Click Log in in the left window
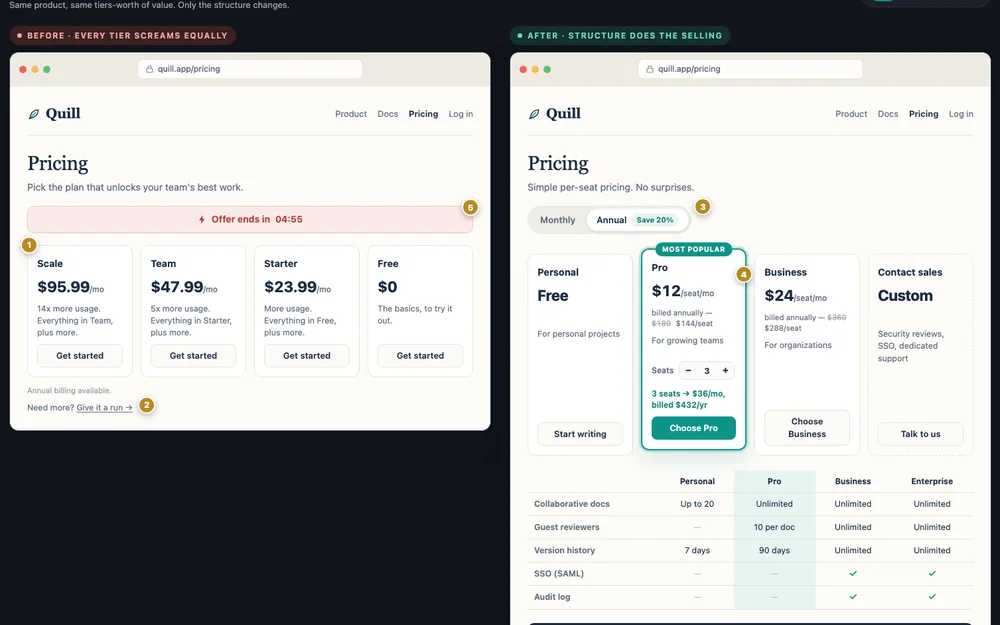The image size is (1000, 625). tap(460, 114)
